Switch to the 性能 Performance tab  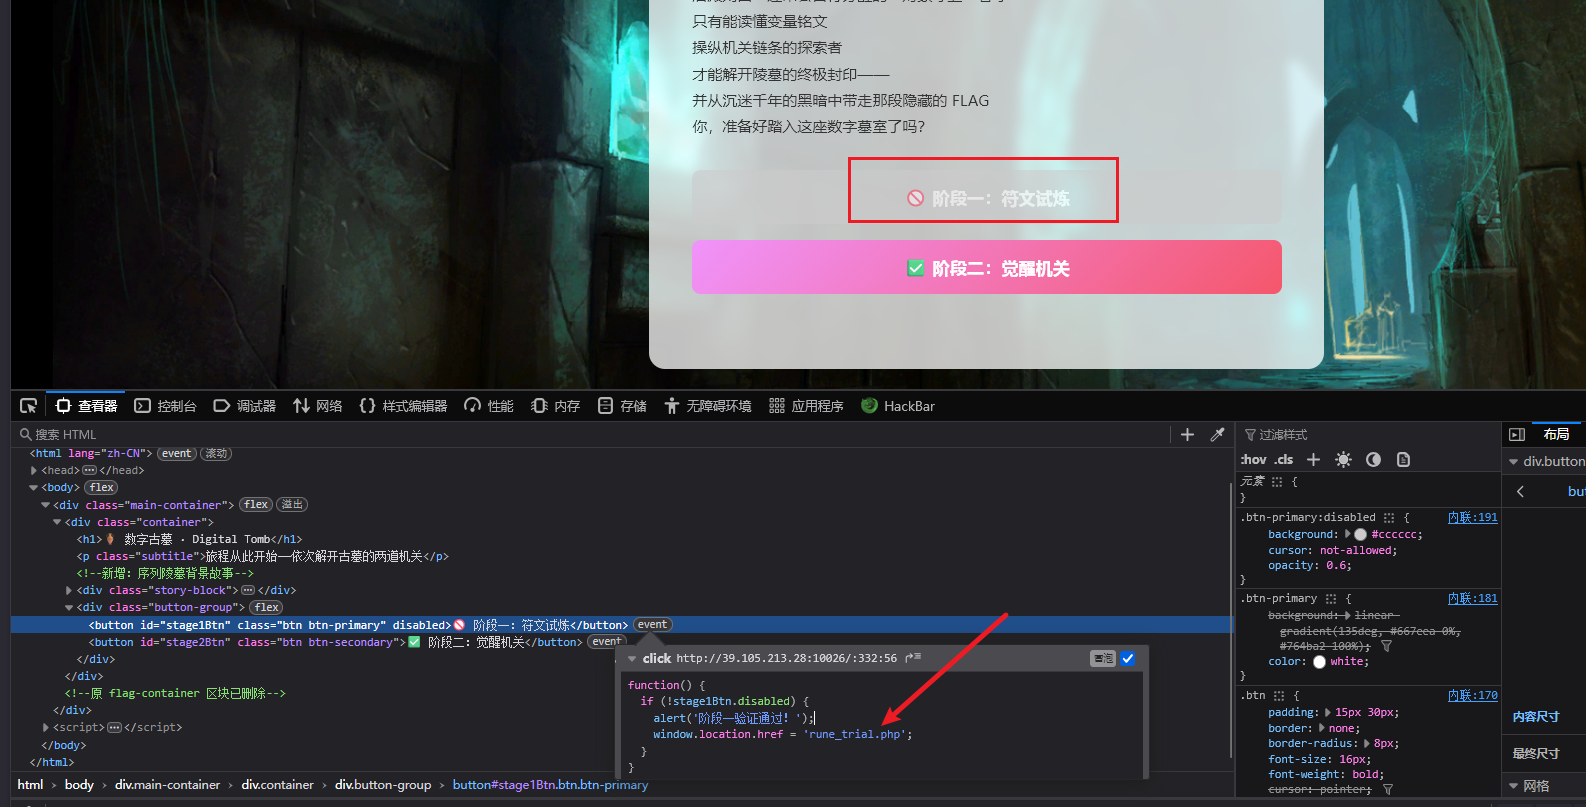pos(489,406)
